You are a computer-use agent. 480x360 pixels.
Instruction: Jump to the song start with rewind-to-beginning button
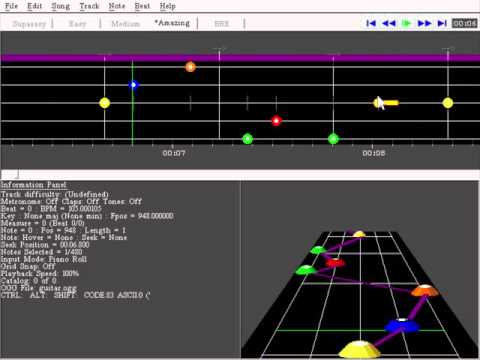[371, 23]
